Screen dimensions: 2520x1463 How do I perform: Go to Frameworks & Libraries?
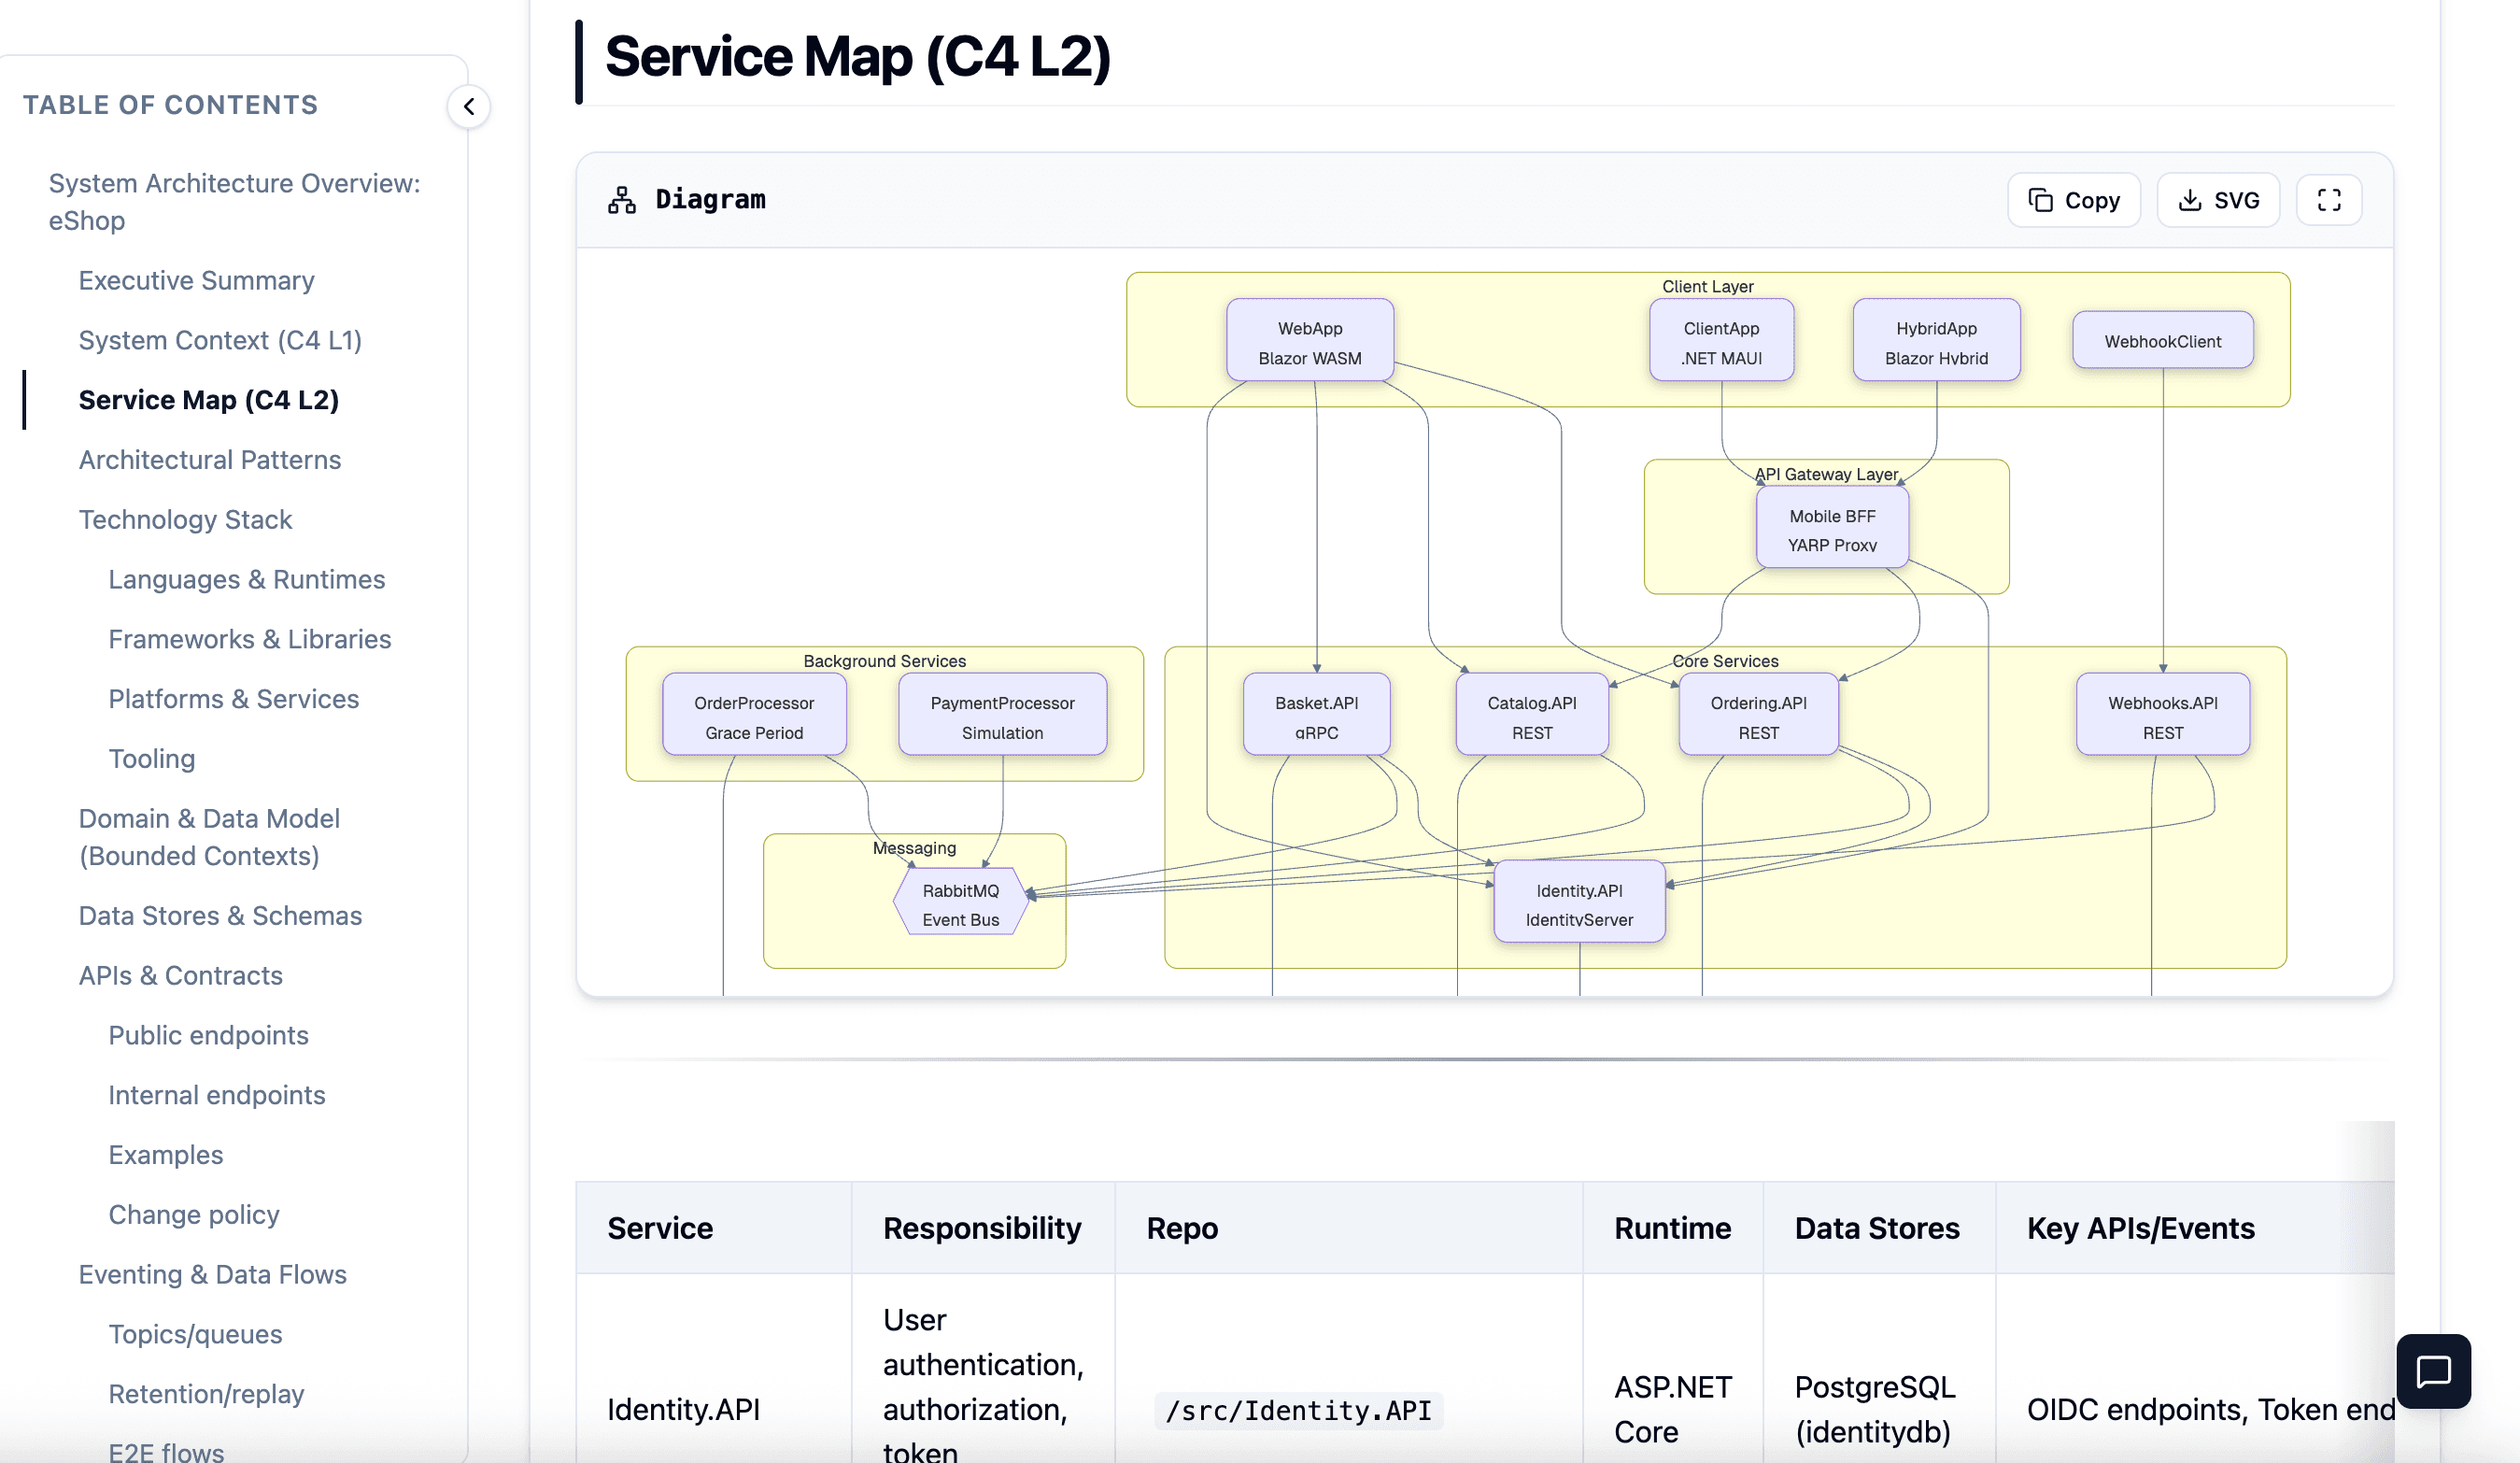[249, 639]
